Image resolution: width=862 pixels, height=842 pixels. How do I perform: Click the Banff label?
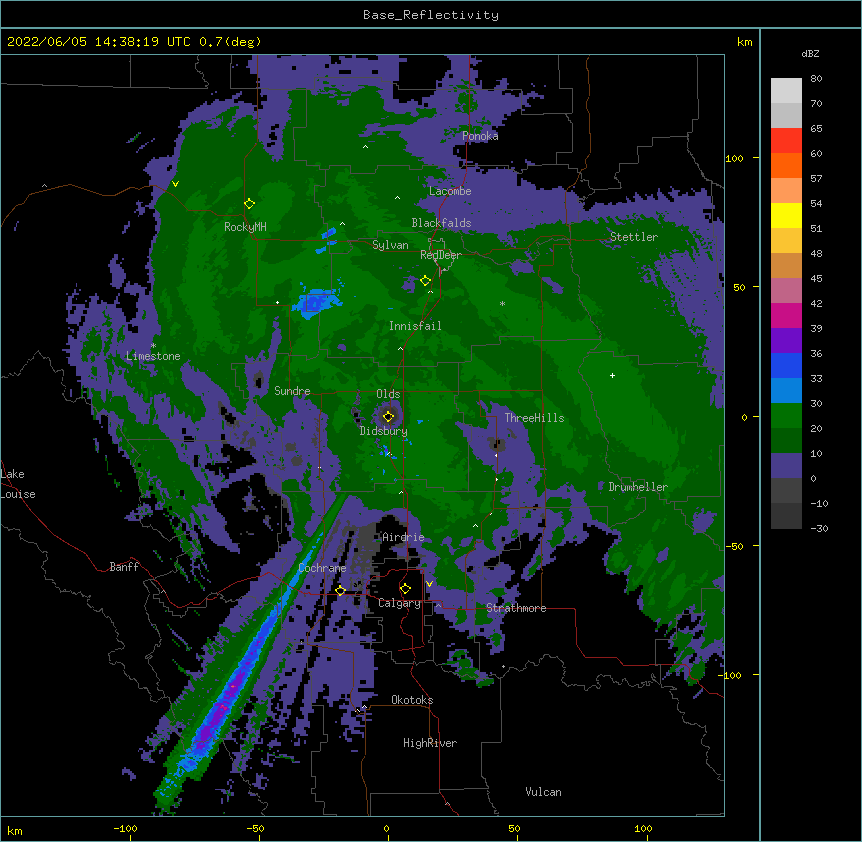tap(124, 567)
